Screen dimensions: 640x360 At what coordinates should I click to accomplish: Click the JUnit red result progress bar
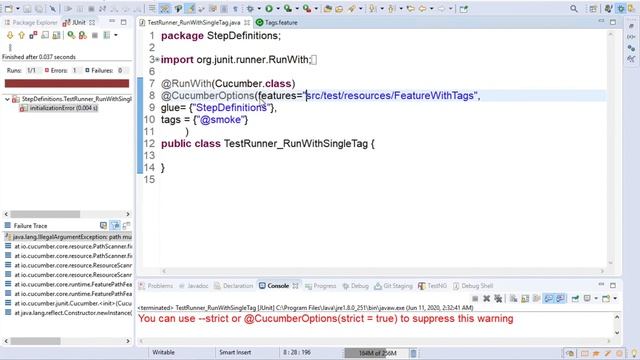tap(67, 84)
